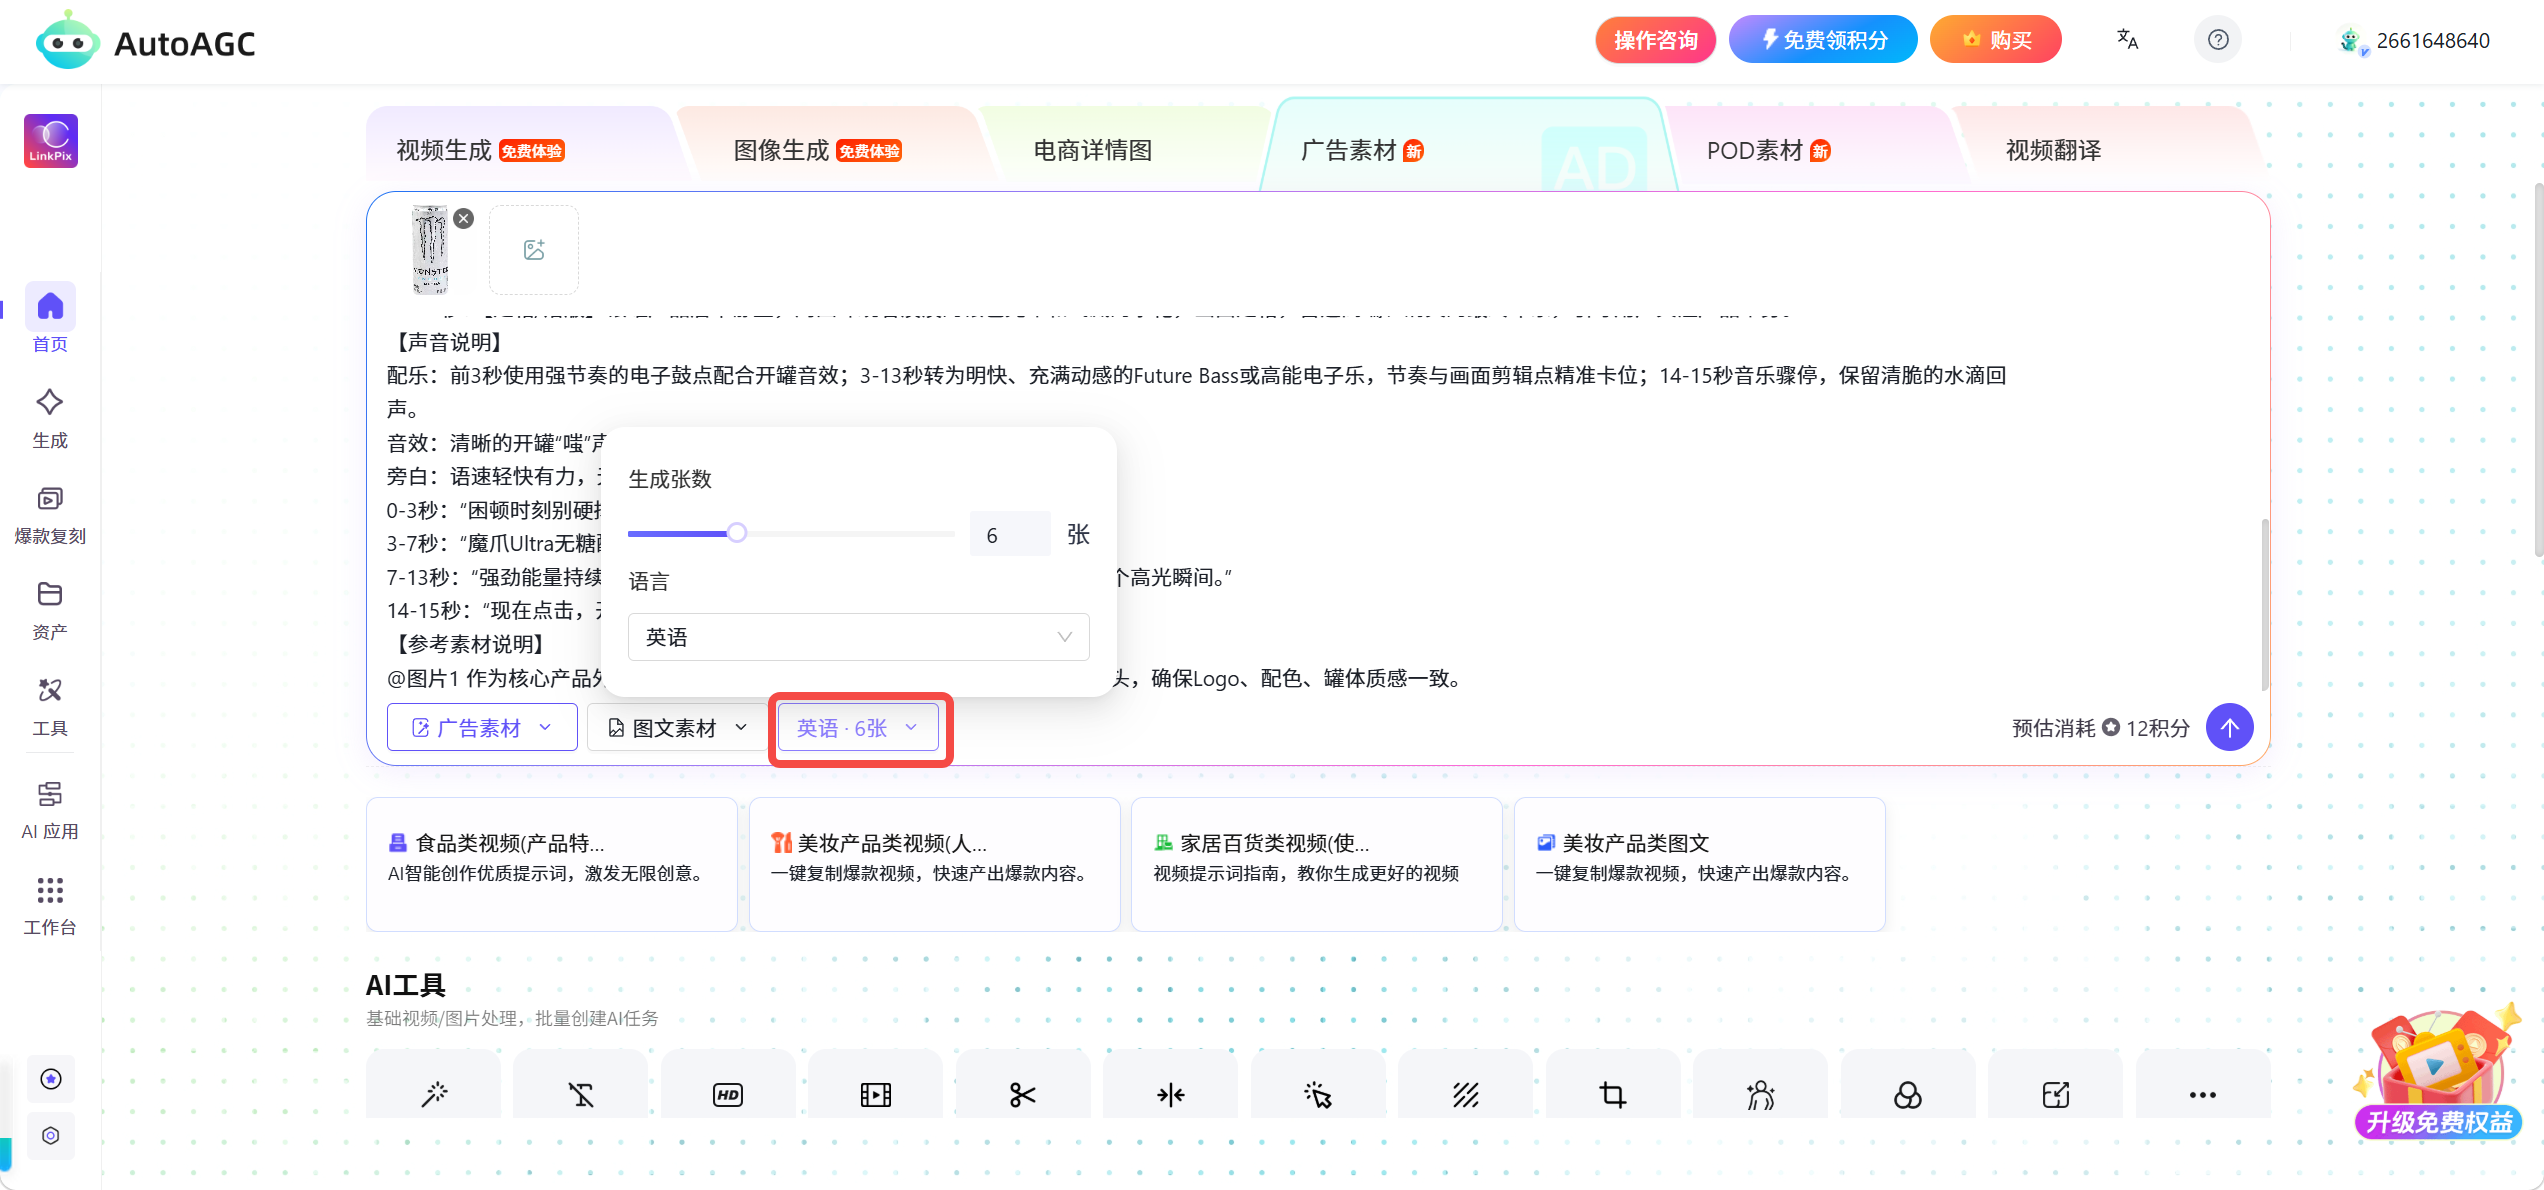Go to 首页 home in sidebar

50,318
